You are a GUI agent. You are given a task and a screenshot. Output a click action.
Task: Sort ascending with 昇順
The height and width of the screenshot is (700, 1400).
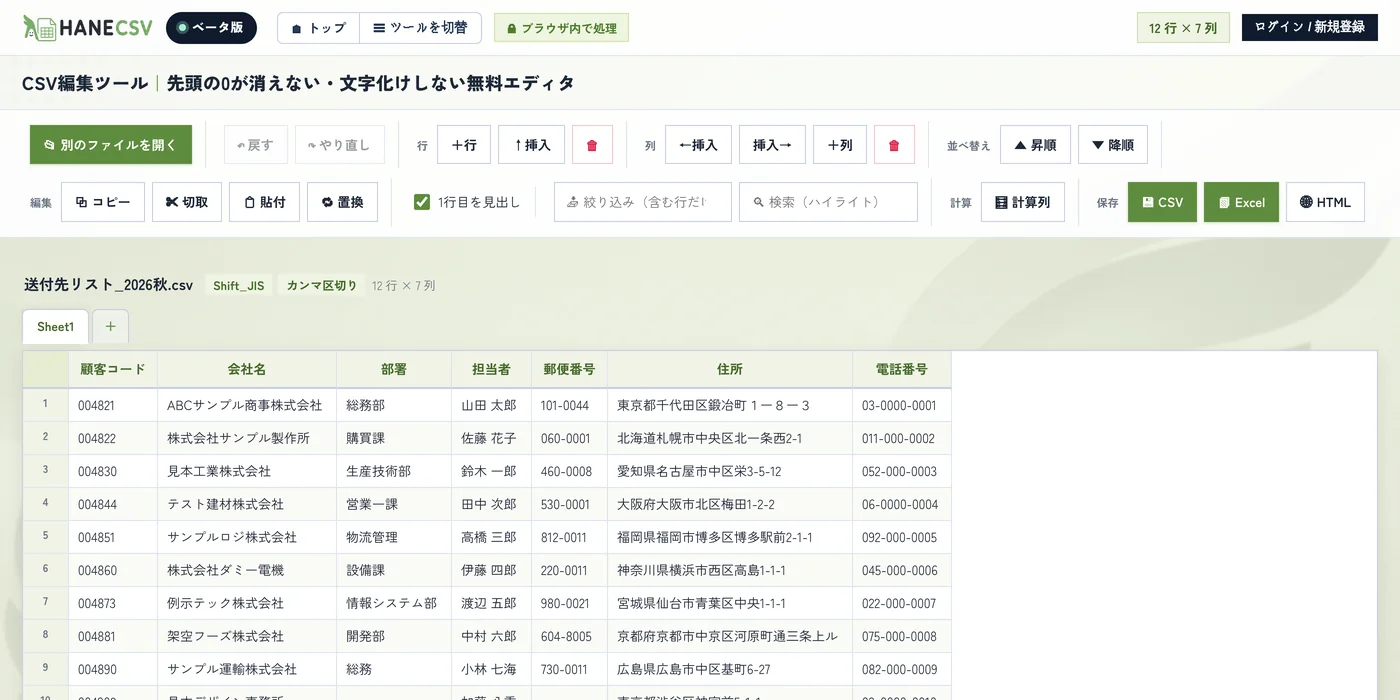coord(1035,145)
